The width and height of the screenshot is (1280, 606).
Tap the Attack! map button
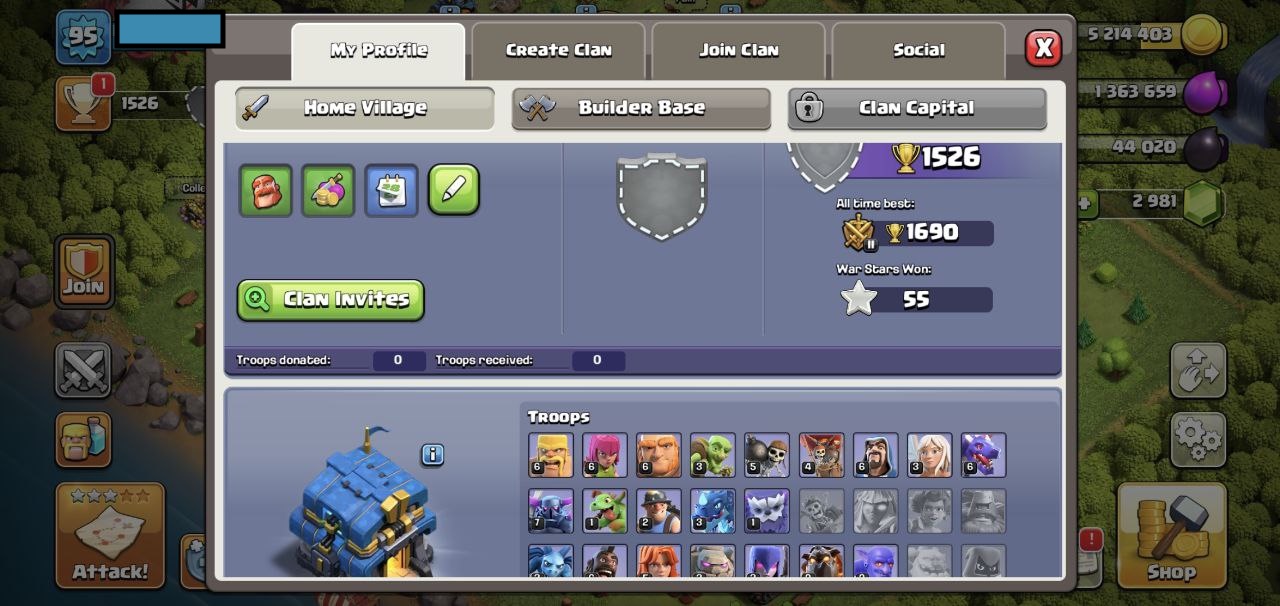(110, 535)
